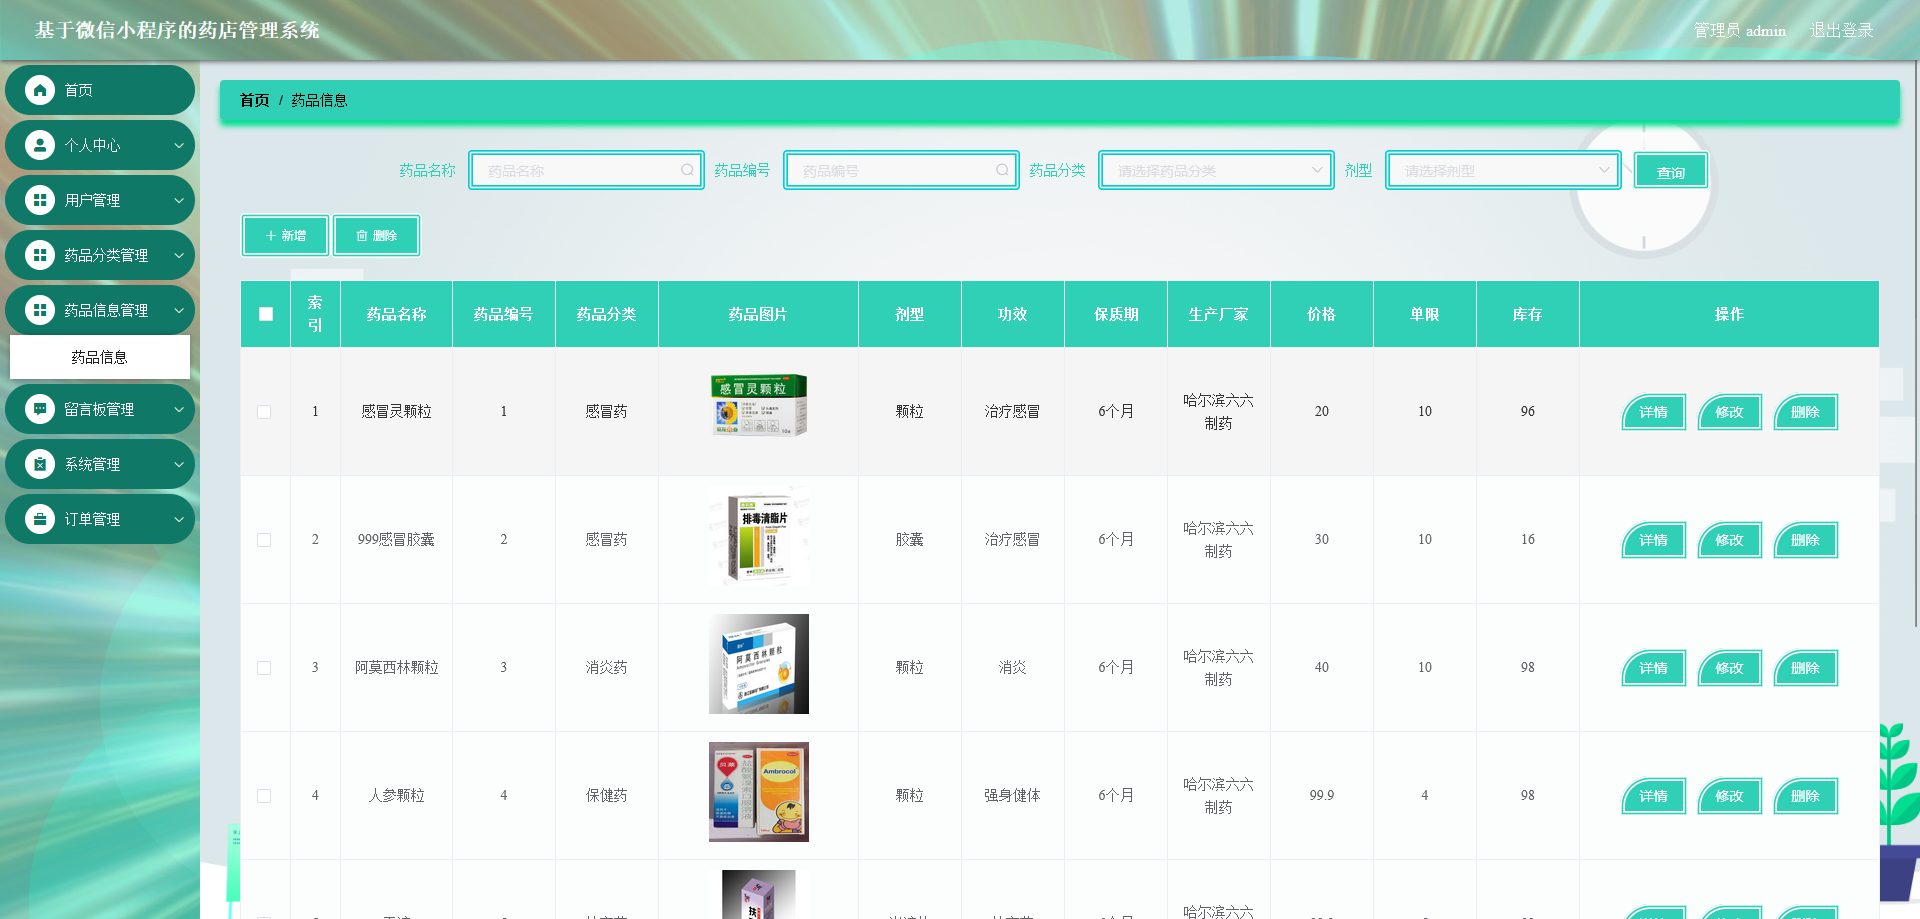Click 删除 for 999感冒胶囊 row
This screenshot has height=919, width=1920.
click(x=1805, y=540)
